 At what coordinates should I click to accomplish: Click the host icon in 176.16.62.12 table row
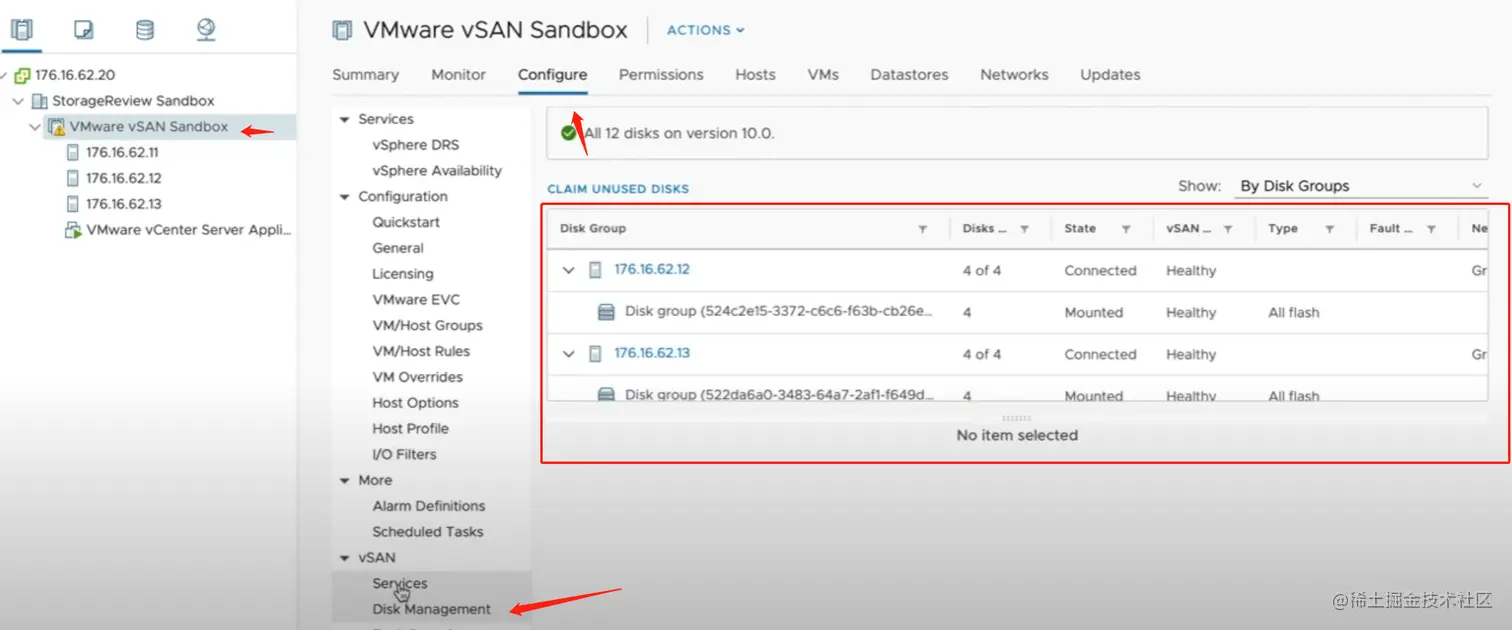[x=596, y=270]
